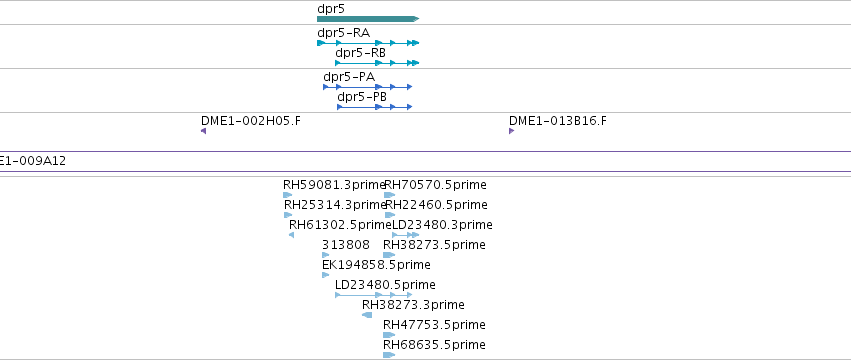
Task: Select the dpr5-PB protein feature
Action: (x=374, y=107)
